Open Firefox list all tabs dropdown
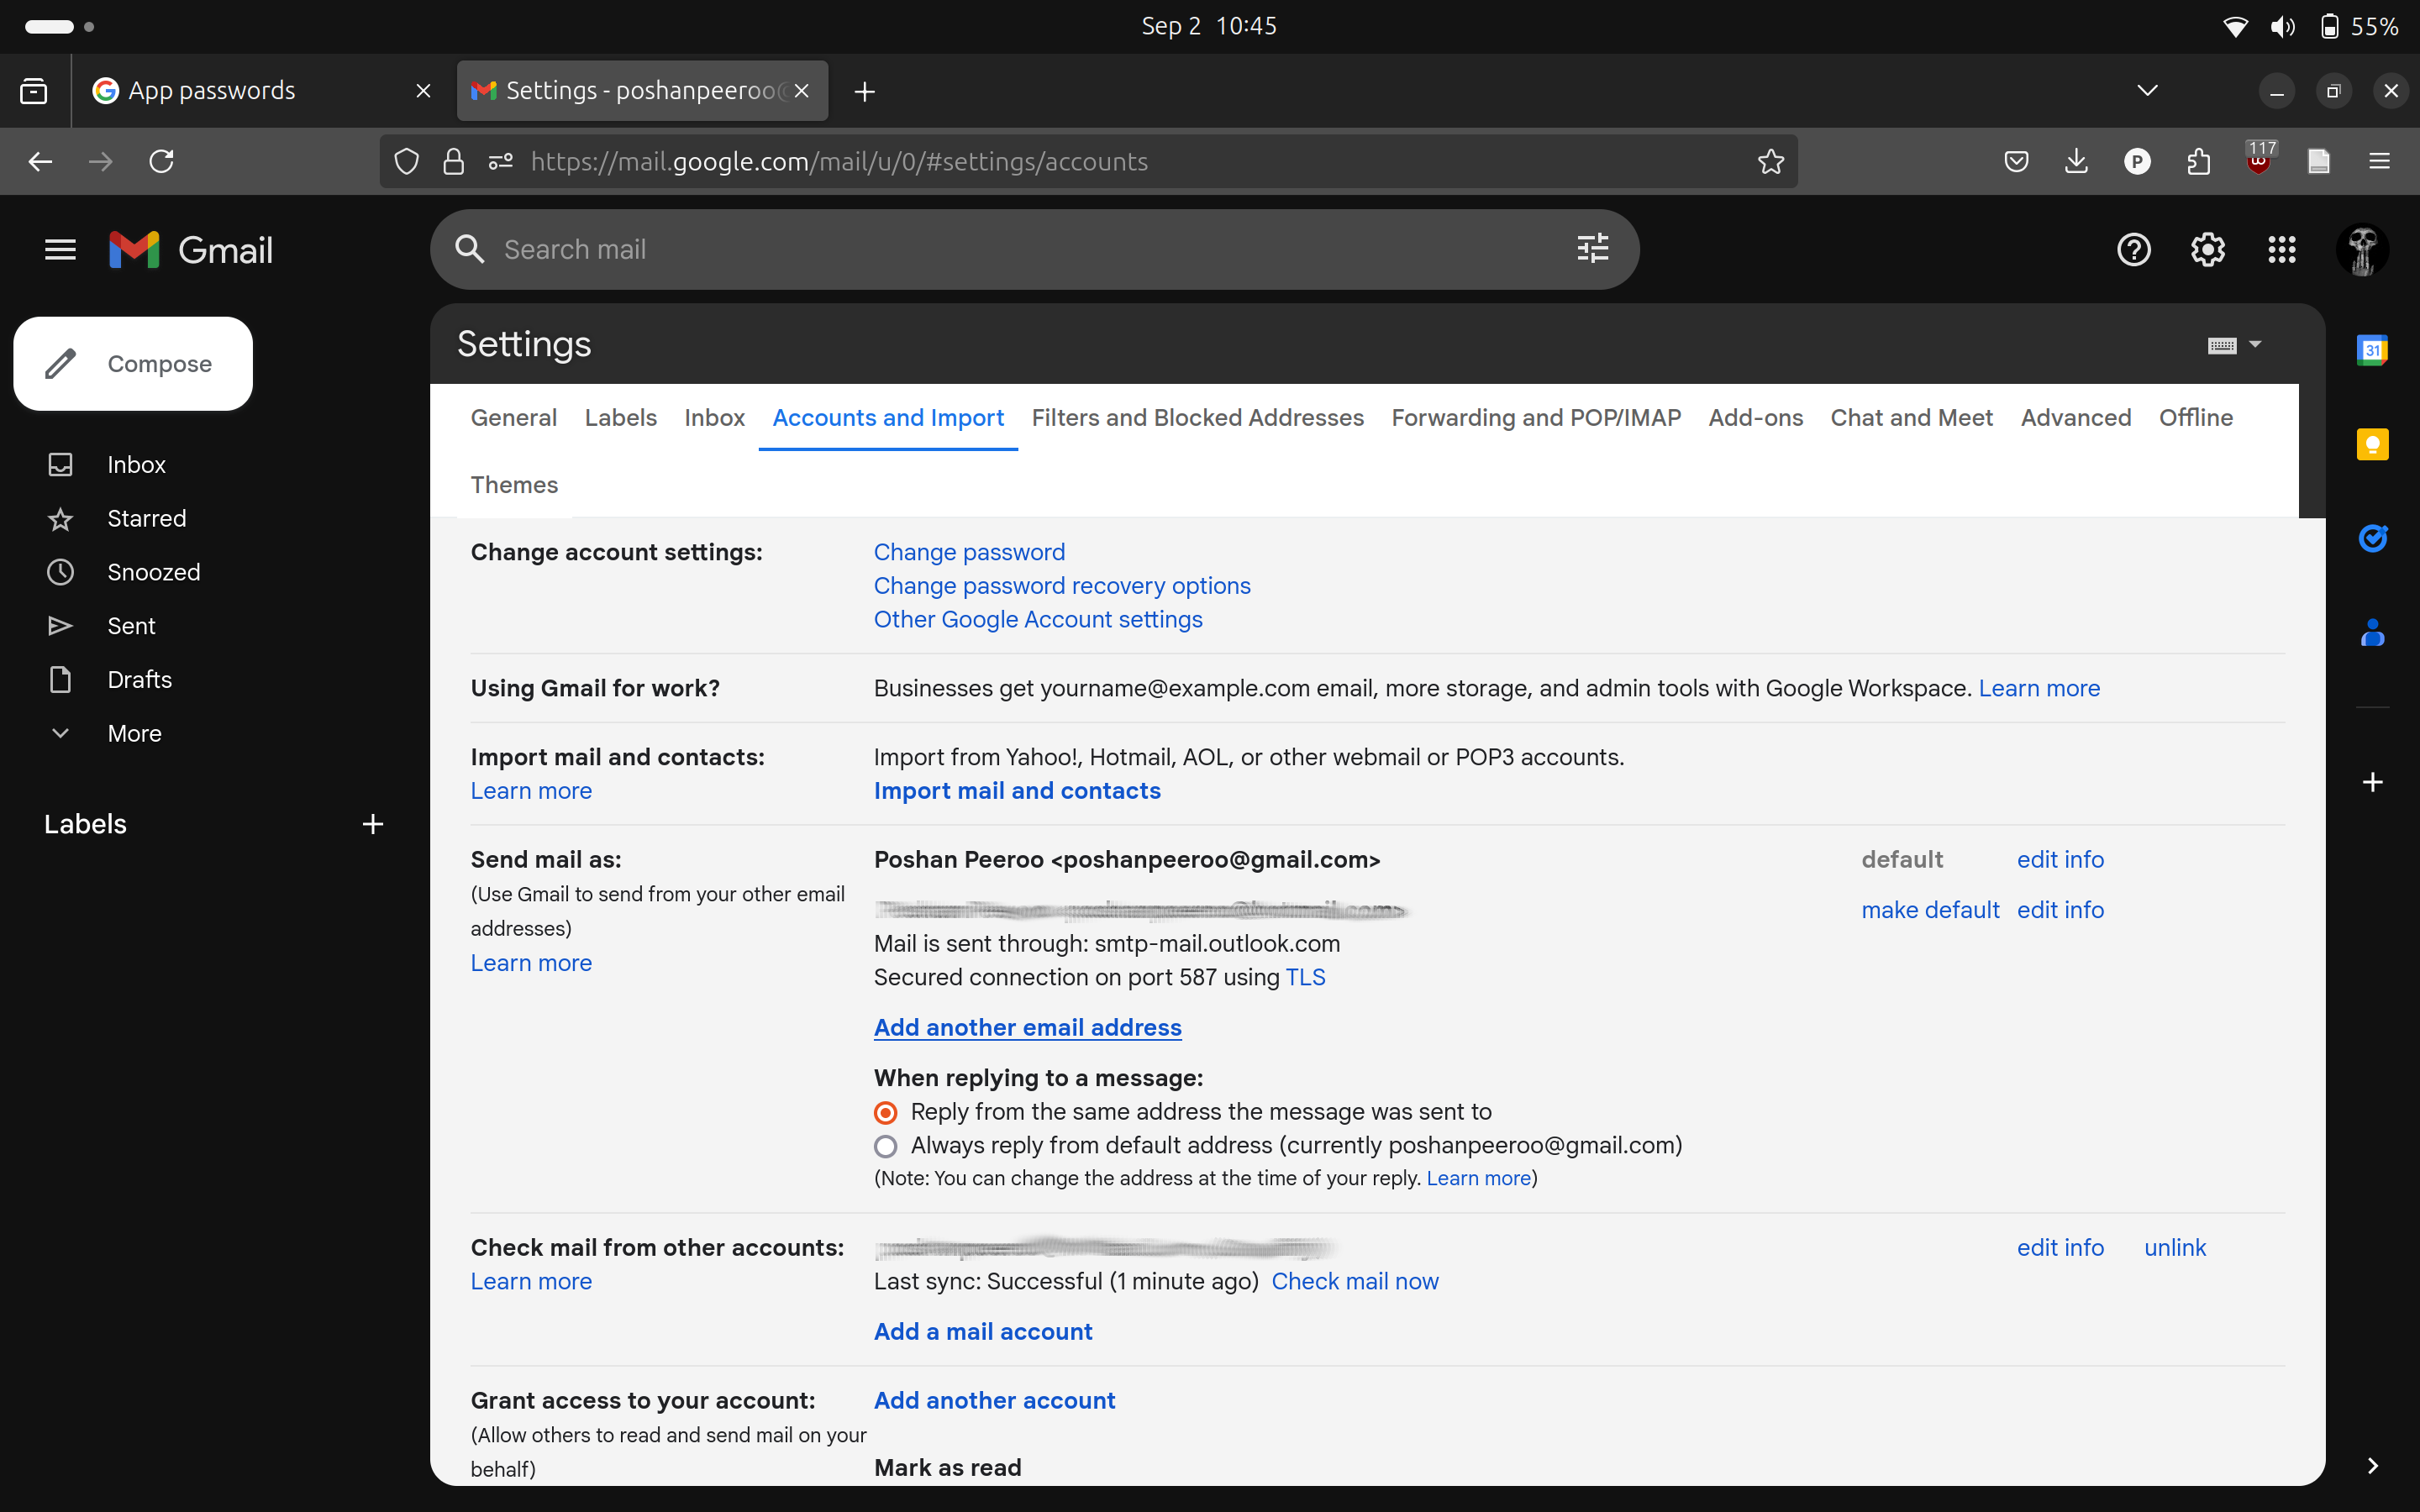The width and height of the screenshot is (2420, 1512). point(2147,91)
